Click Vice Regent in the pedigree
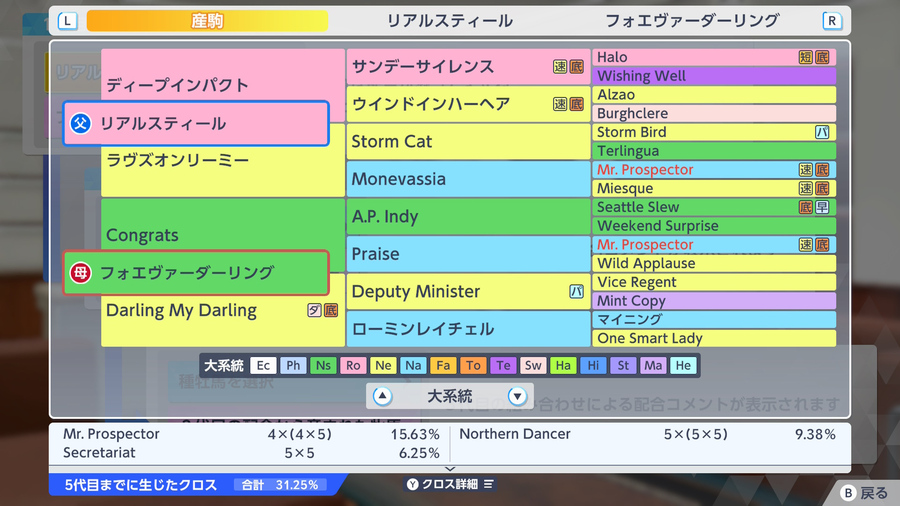The width and height of the screenshot is (900, 506). click(714, 282)
